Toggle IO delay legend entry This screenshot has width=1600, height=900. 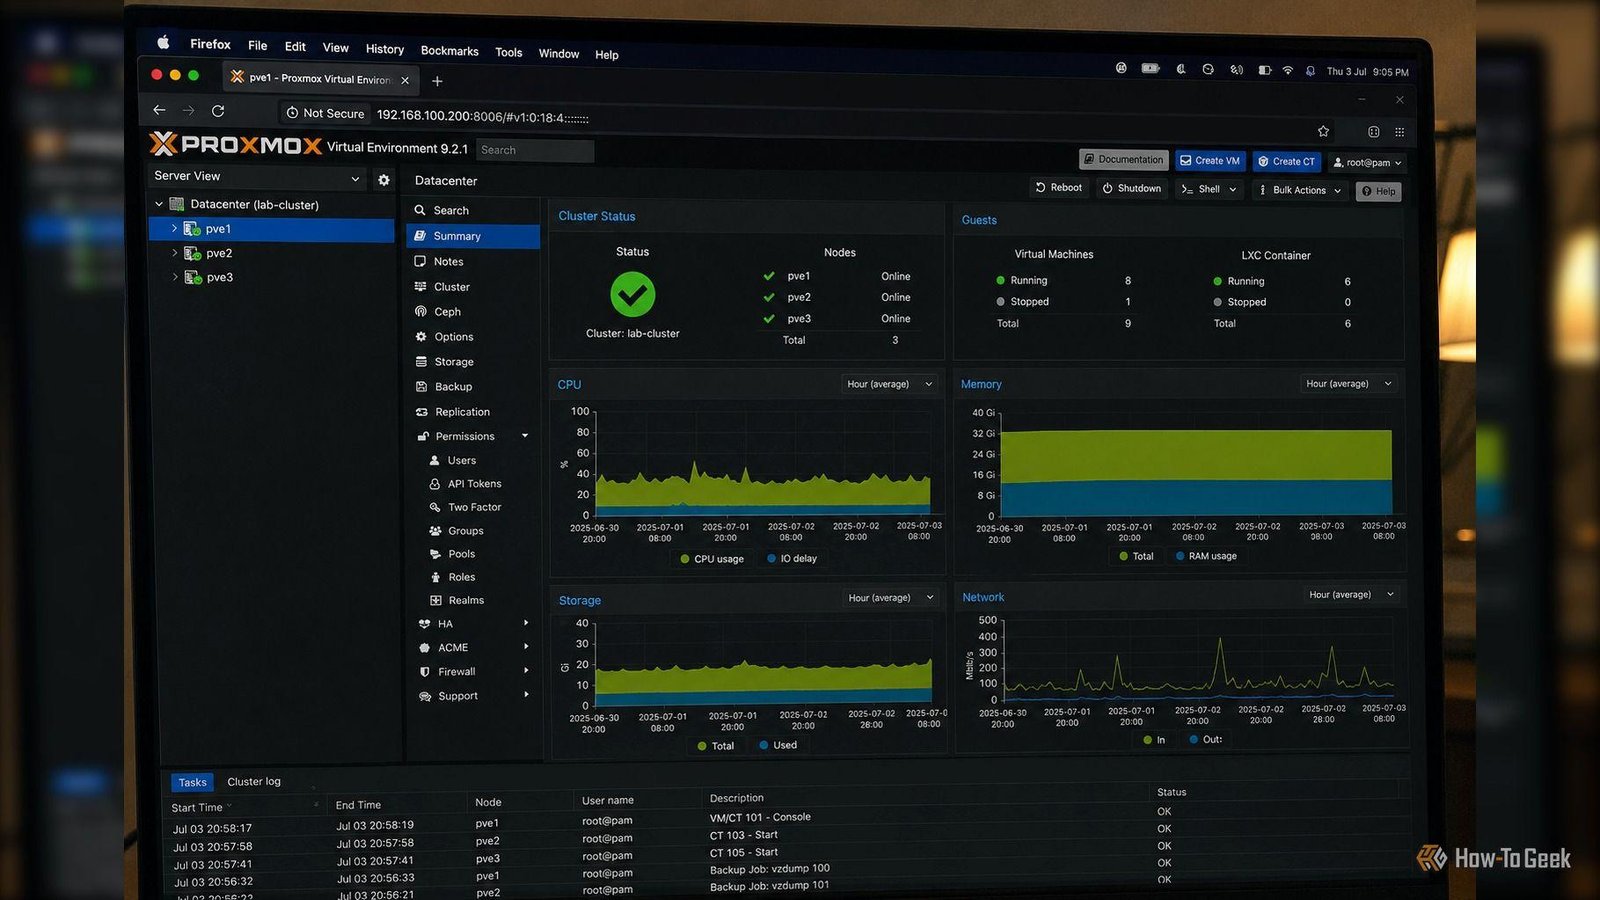[792, 559]
